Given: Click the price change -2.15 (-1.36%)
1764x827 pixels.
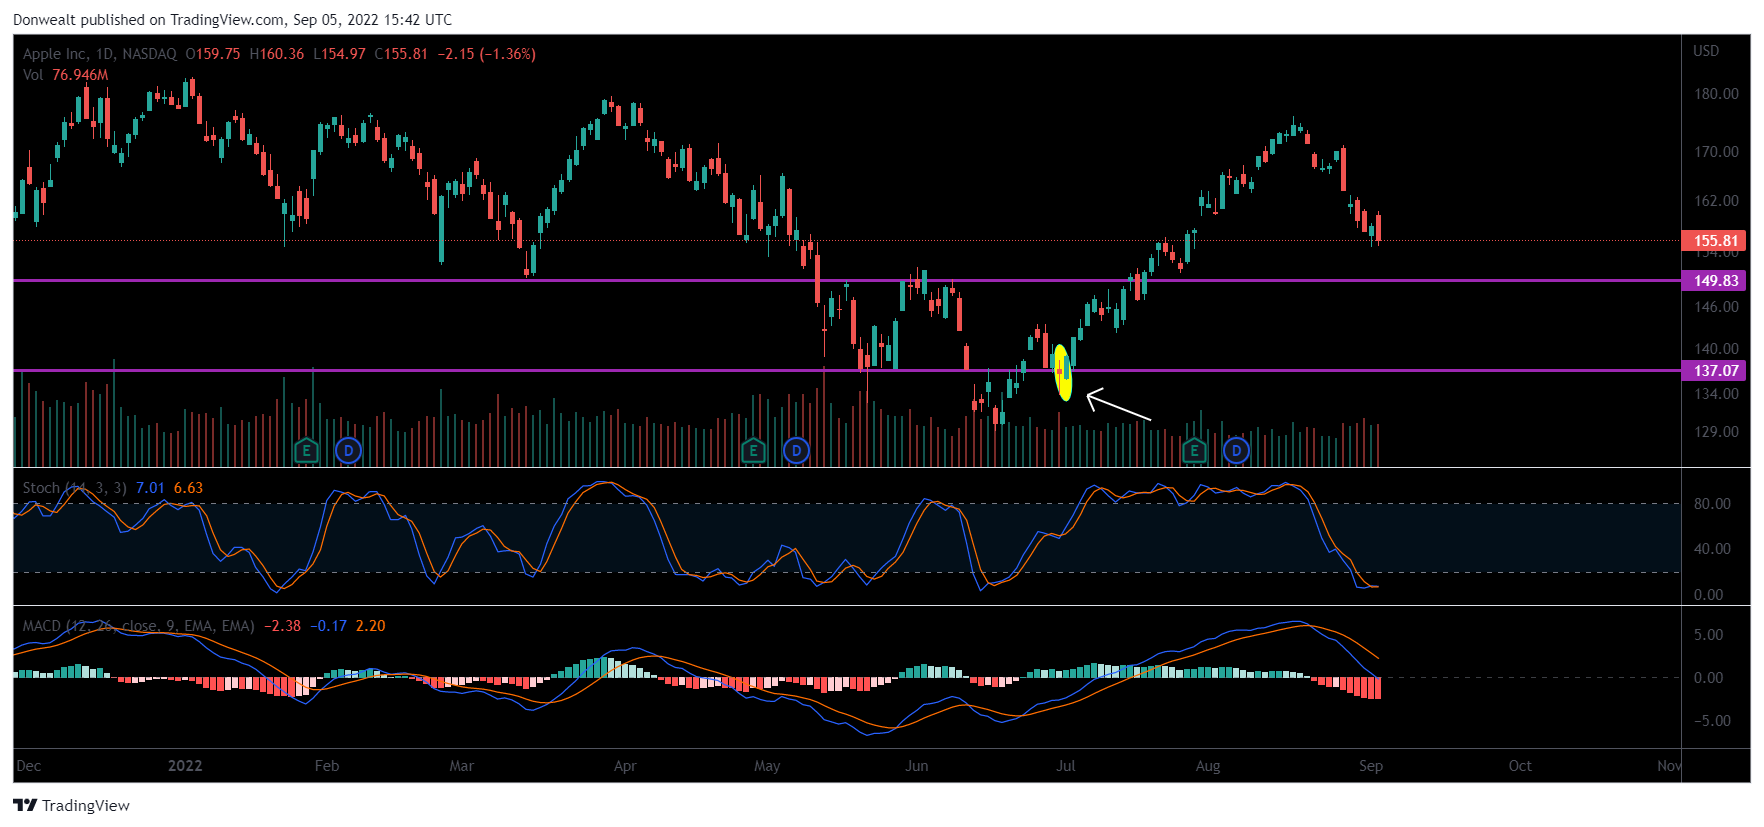Looking at the screenshot, I should (x=487, y=54).
